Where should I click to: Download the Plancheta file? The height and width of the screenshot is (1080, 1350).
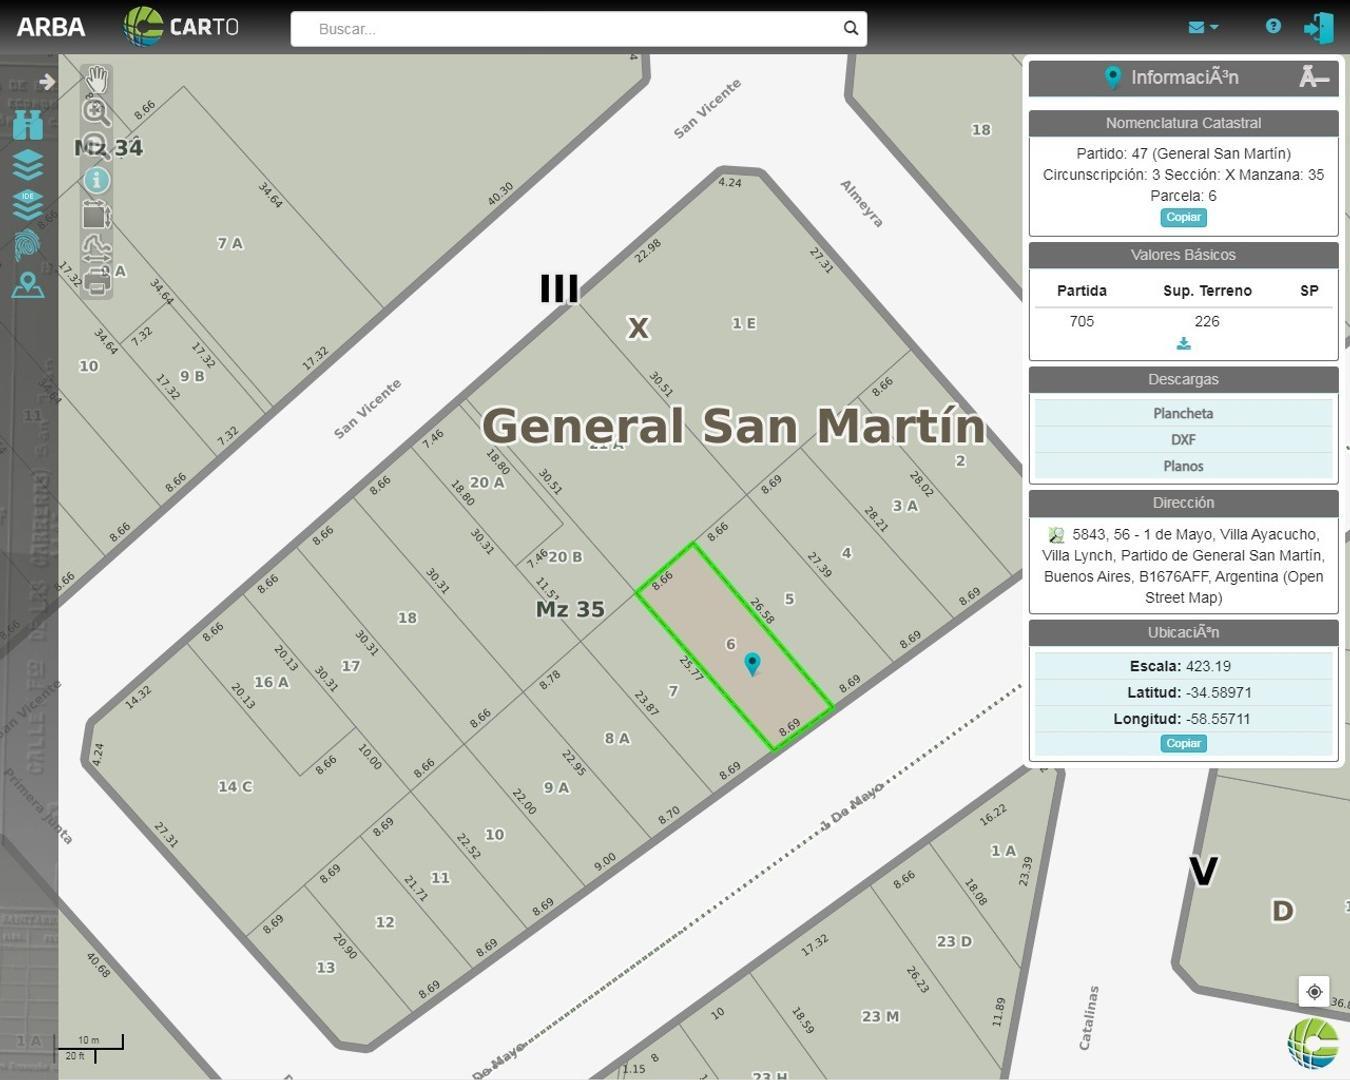click(1183, 413)
